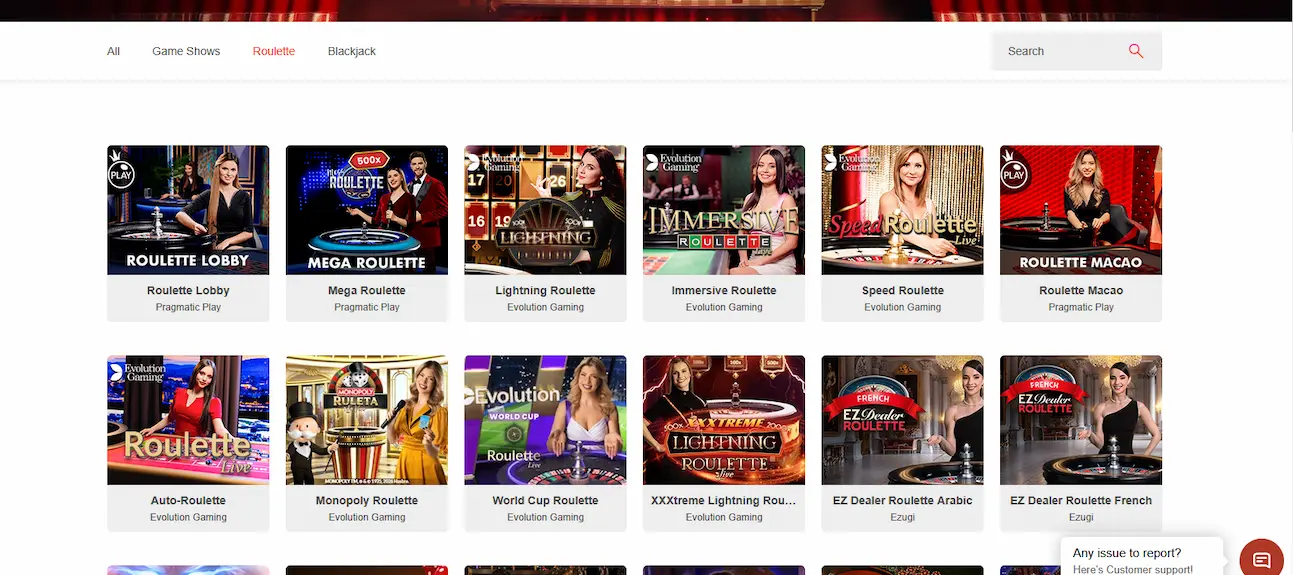The image size is (1293, 575).
Task: Click the Immersive Roulette title text
Action: pyautogui.click(x=724, y=290)
